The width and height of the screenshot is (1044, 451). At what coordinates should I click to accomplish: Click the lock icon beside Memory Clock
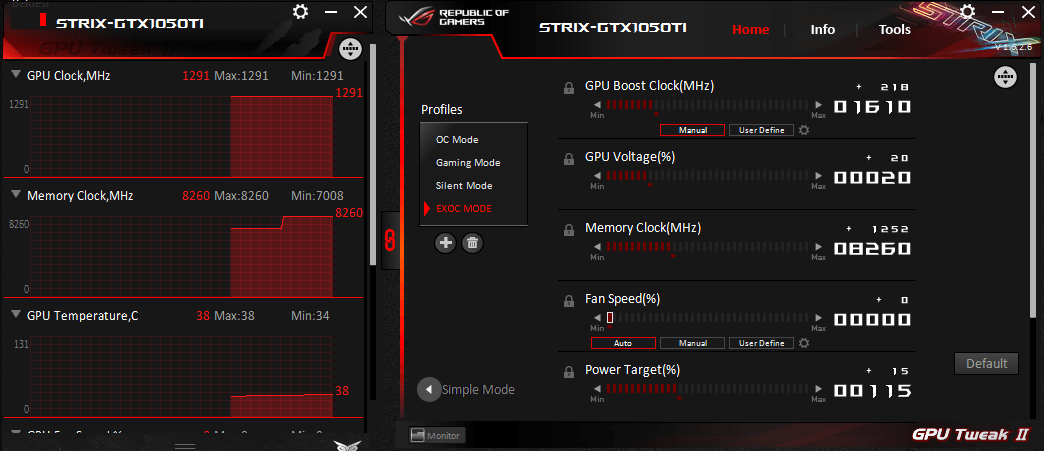click(x=569, y=230)
